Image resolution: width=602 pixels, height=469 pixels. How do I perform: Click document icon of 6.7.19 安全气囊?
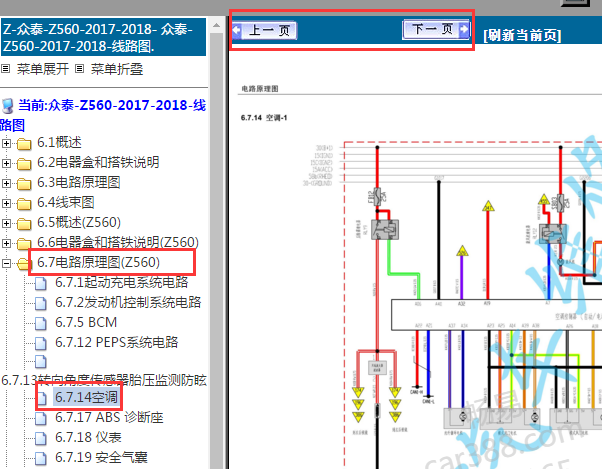[41, 458]
